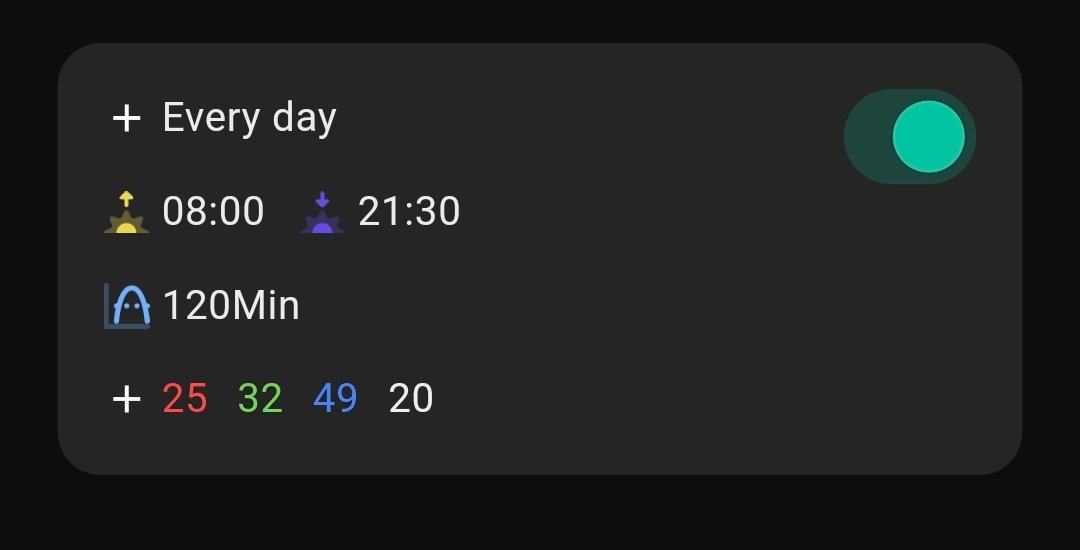The width and height of the screenshot is (1080, 550).
Task: Select the 120Min ramp duration
Action: pos(231,306)
